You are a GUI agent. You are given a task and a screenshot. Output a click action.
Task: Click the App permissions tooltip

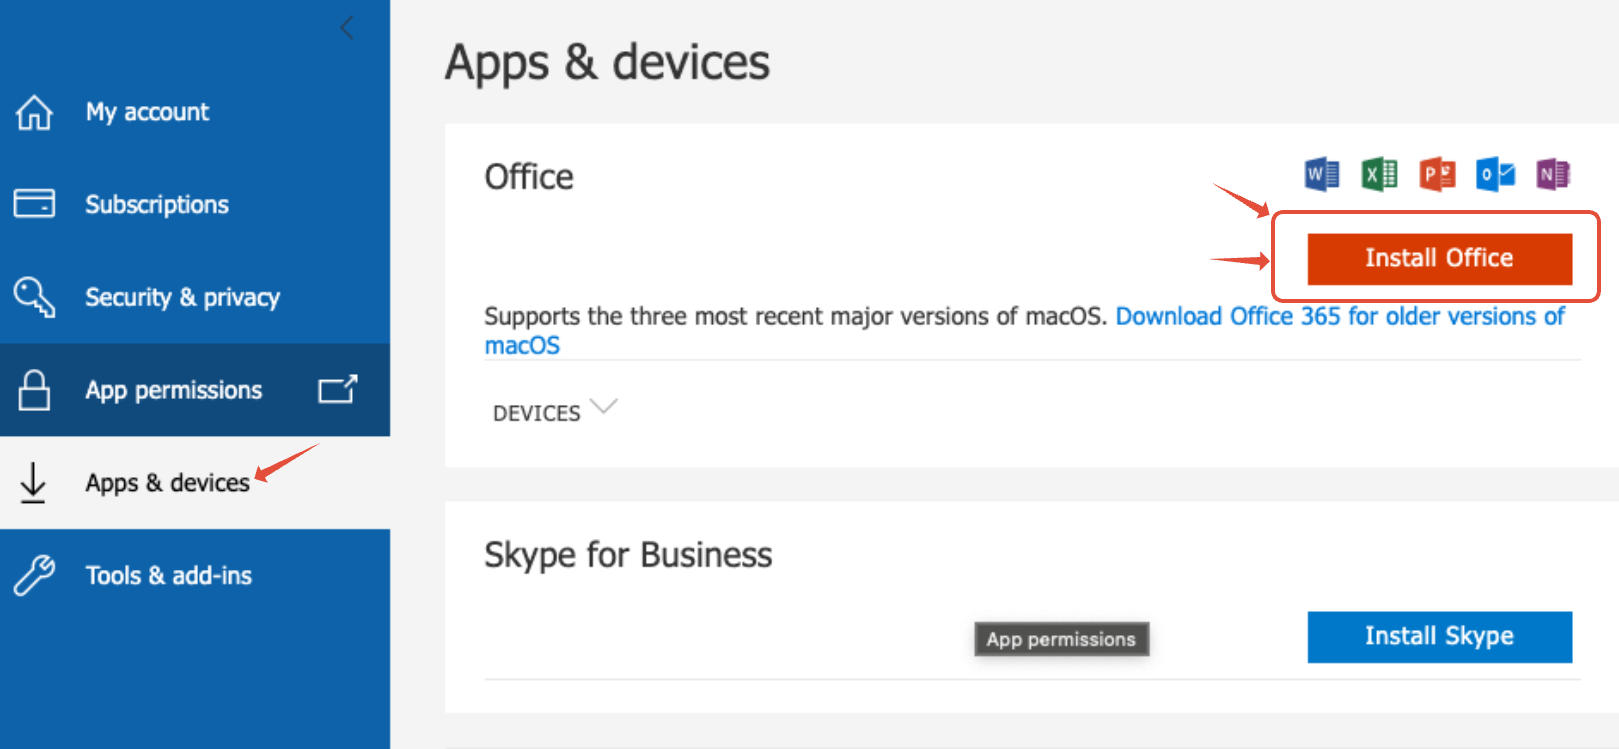pos(1061,639)
